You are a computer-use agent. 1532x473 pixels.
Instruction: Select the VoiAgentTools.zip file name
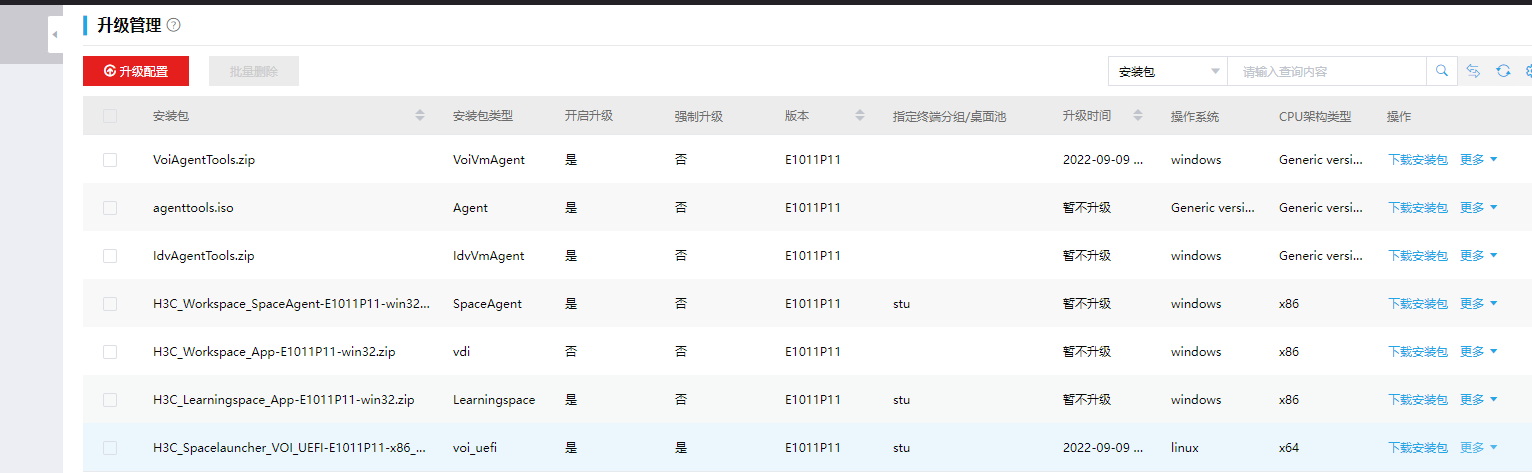pos(204,160)
